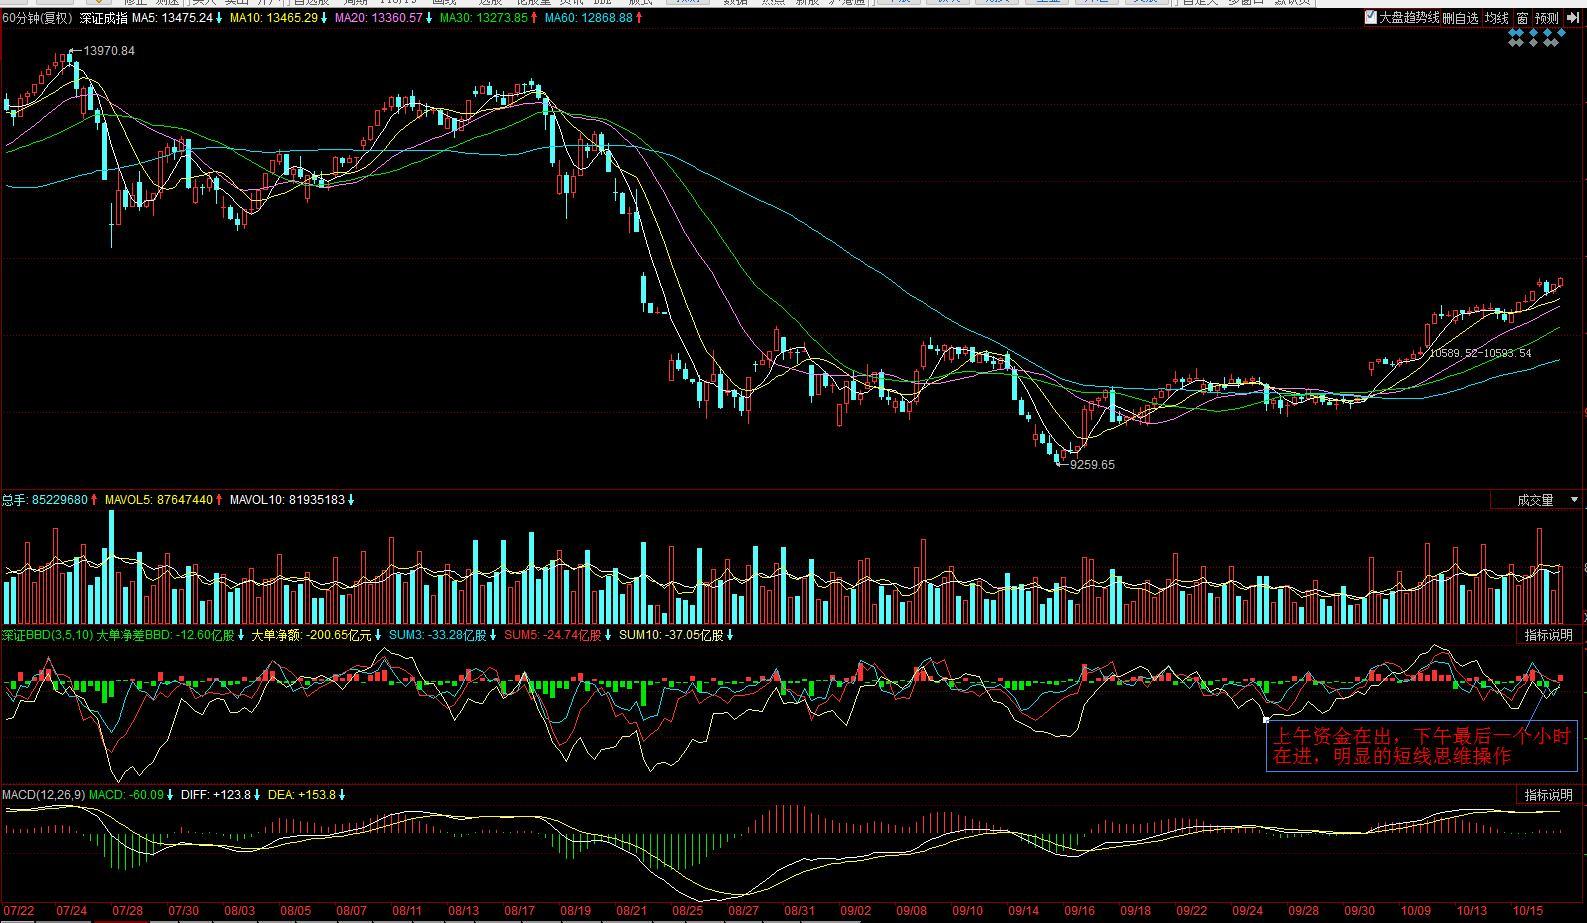
Task: Click the MACD(12,26,9) indicator label
Action: point(43,795)
